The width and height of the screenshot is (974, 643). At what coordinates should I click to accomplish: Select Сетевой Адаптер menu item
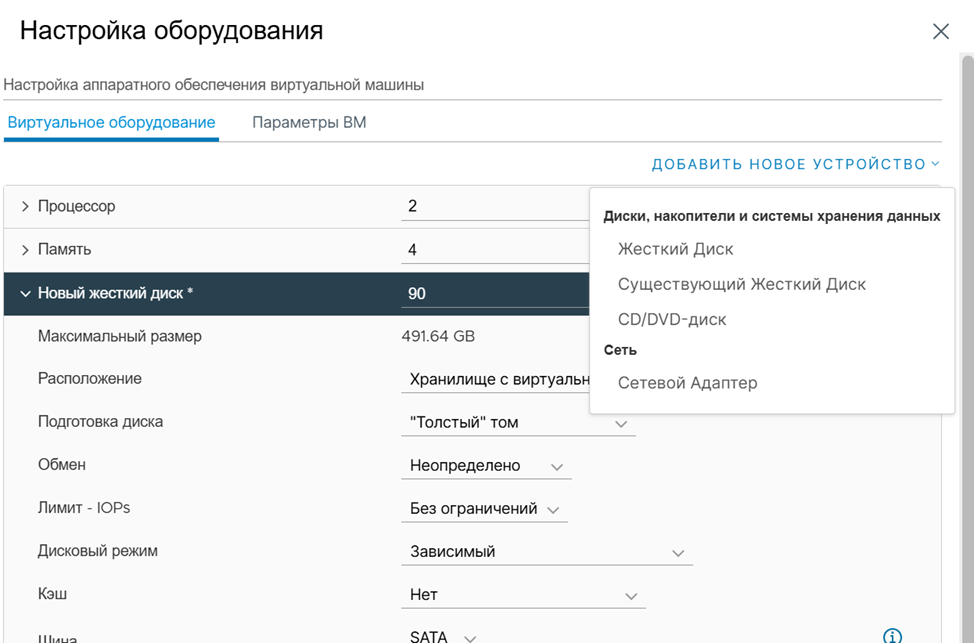pos(687,383)
